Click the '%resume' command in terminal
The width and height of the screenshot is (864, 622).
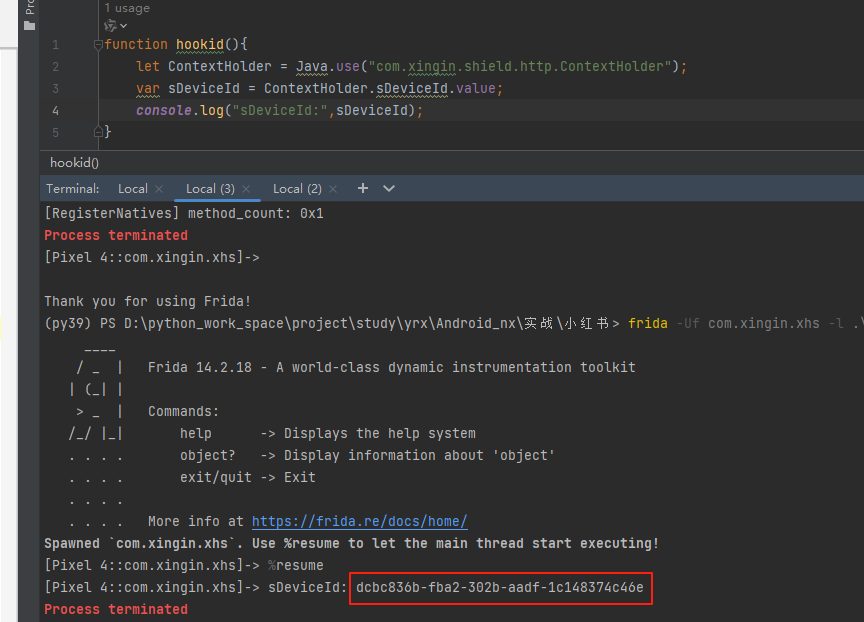(x=295, y=565)
